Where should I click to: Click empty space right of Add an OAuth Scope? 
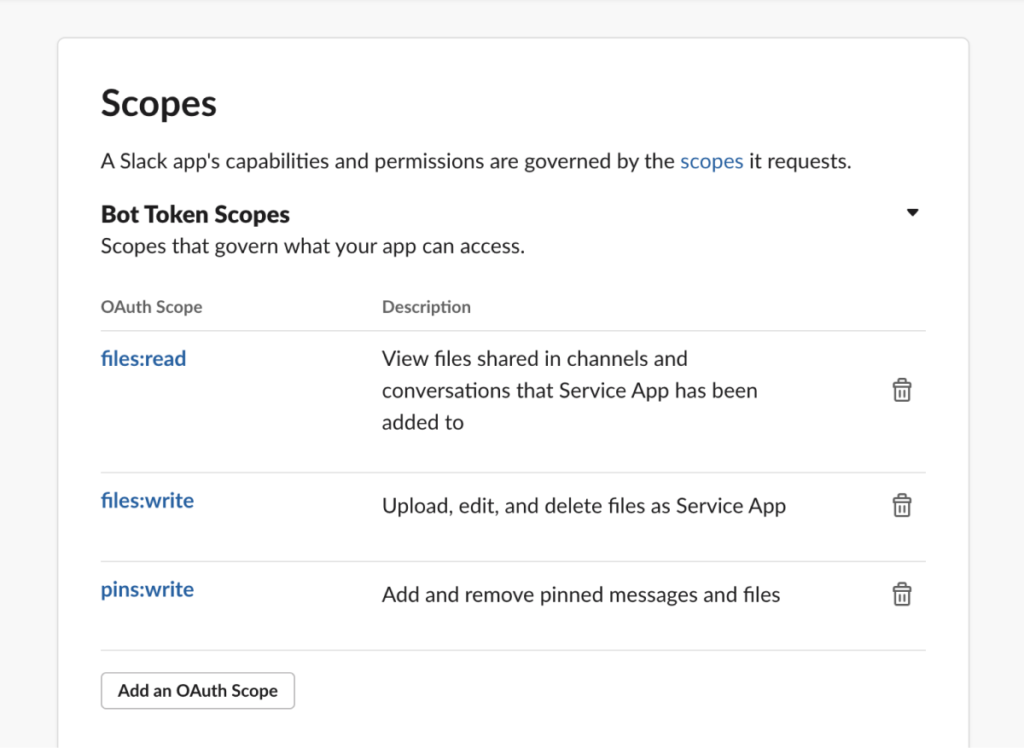pos(600,690)
